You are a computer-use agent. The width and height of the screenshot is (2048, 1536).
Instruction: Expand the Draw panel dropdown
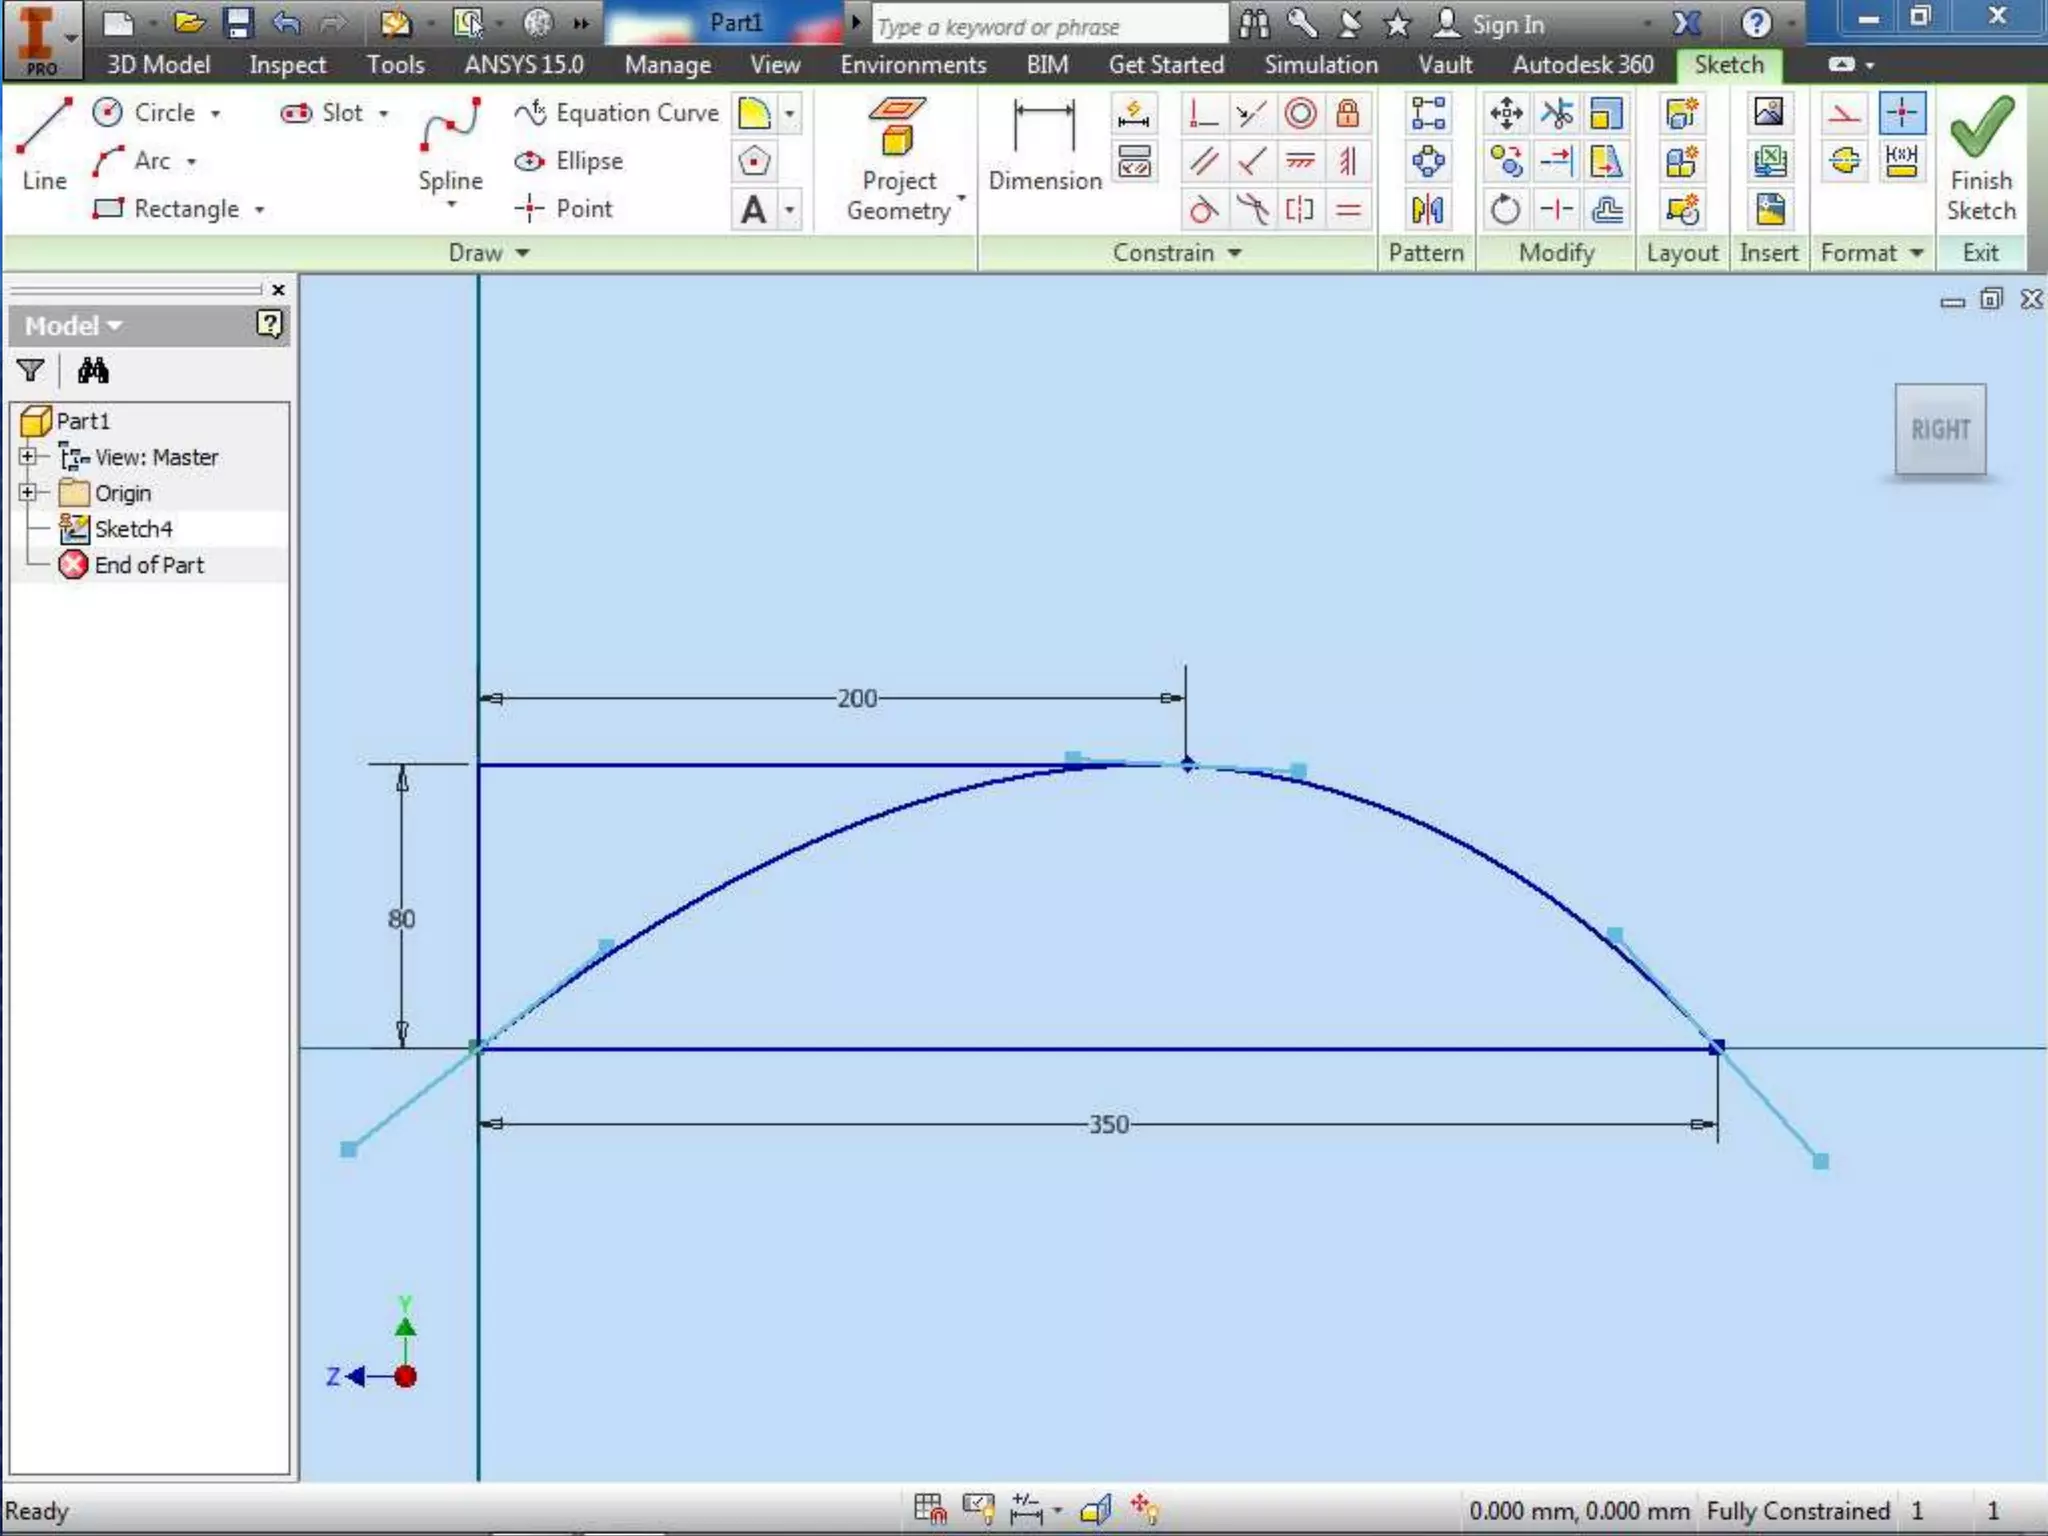pos(523,254)
